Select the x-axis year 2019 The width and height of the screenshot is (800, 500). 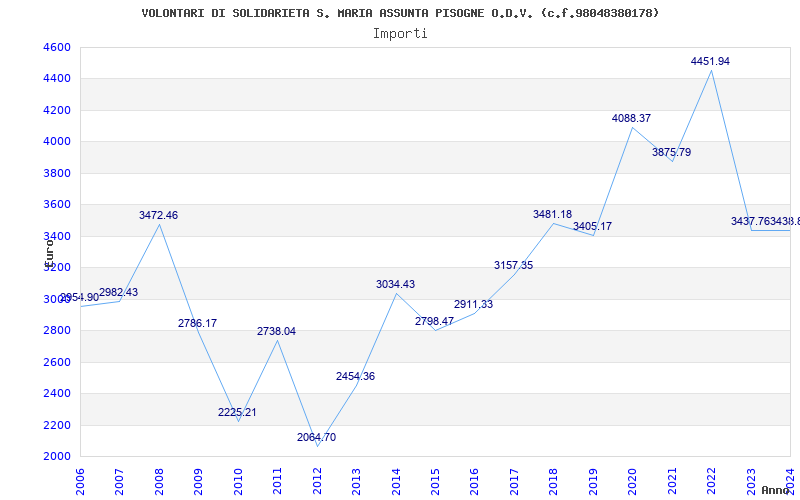[593, 481]
